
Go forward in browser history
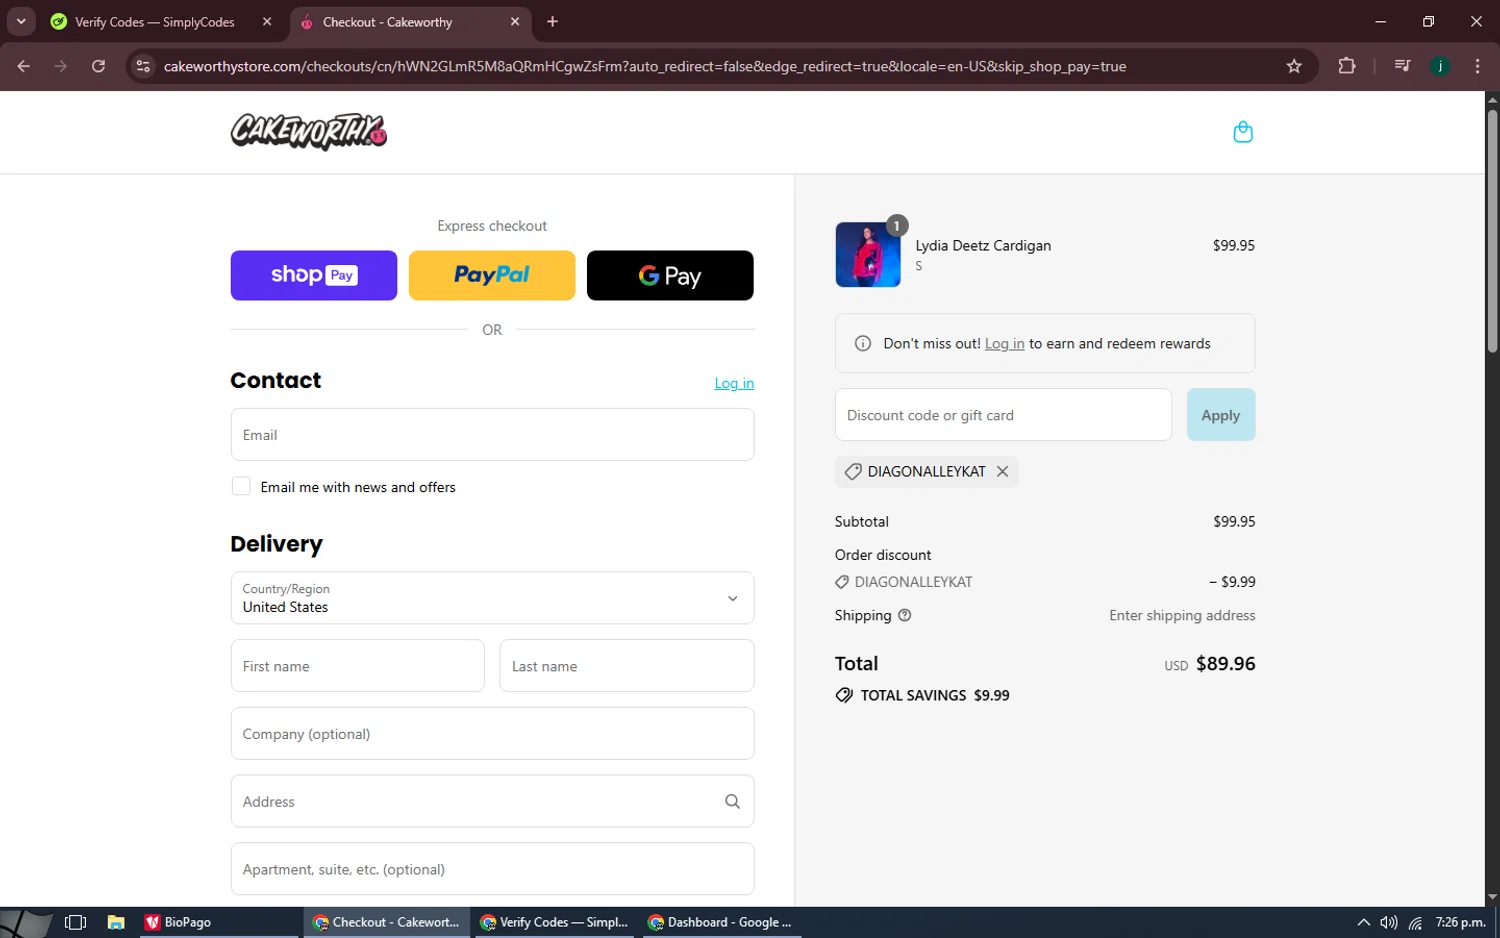61,66
